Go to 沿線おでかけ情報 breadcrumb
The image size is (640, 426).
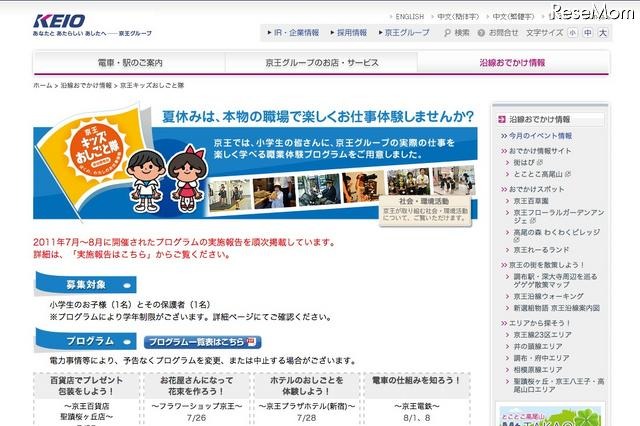tap(86, 85)
